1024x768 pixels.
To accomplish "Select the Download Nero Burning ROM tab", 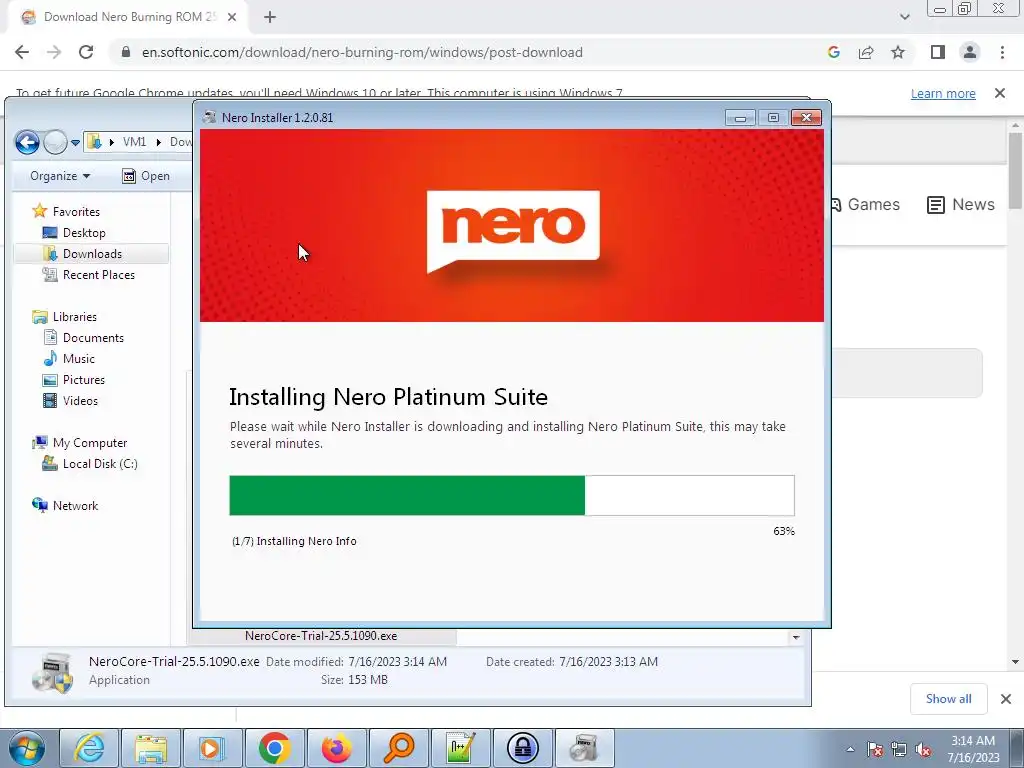I will (x=128, y=17).
